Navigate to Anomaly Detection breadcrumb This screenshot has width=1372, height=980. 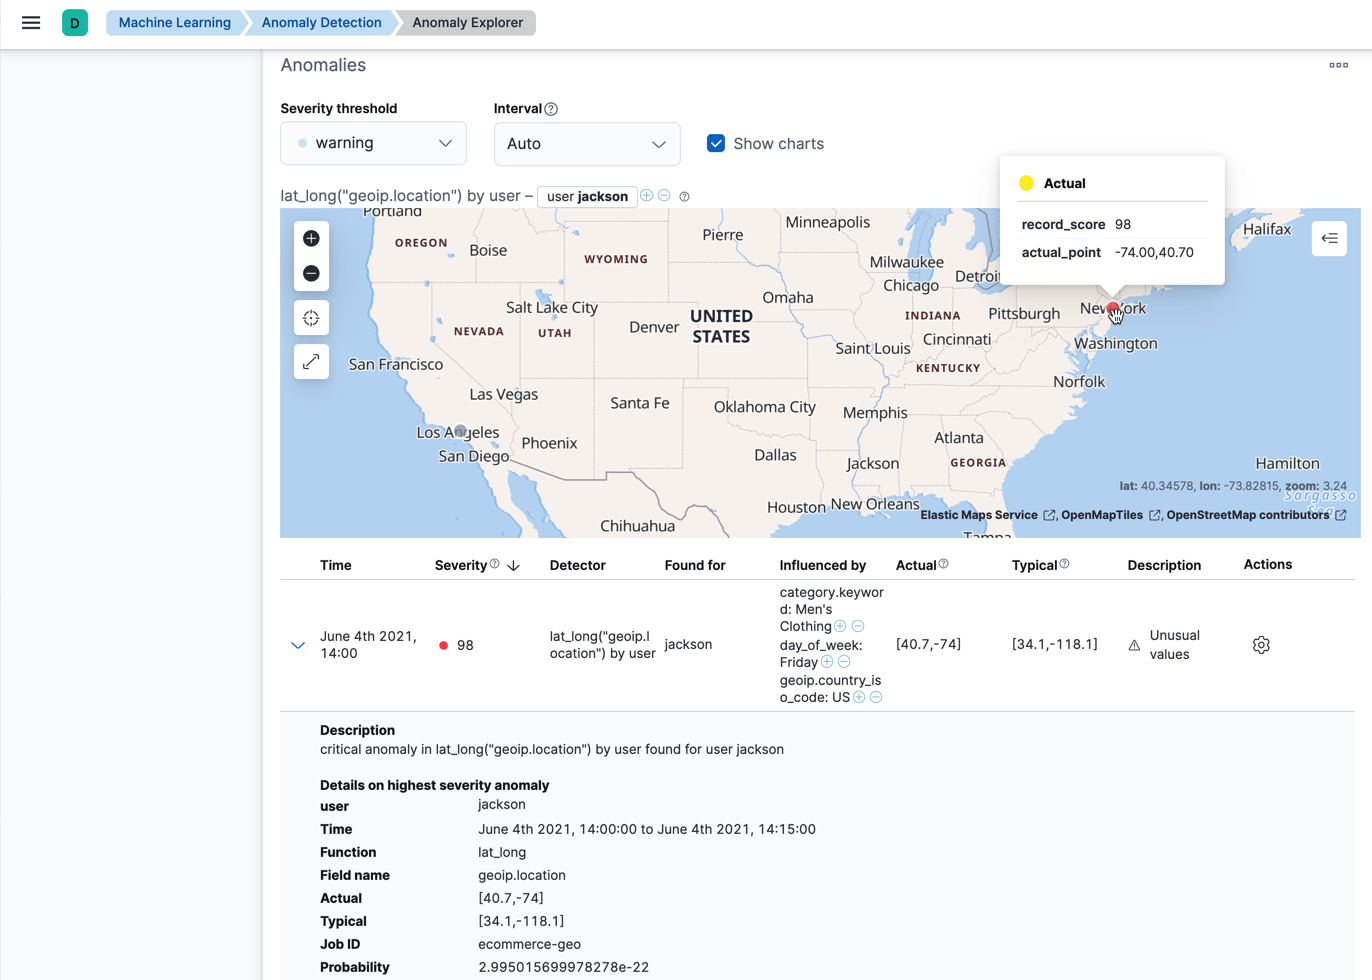pos(320,22)
